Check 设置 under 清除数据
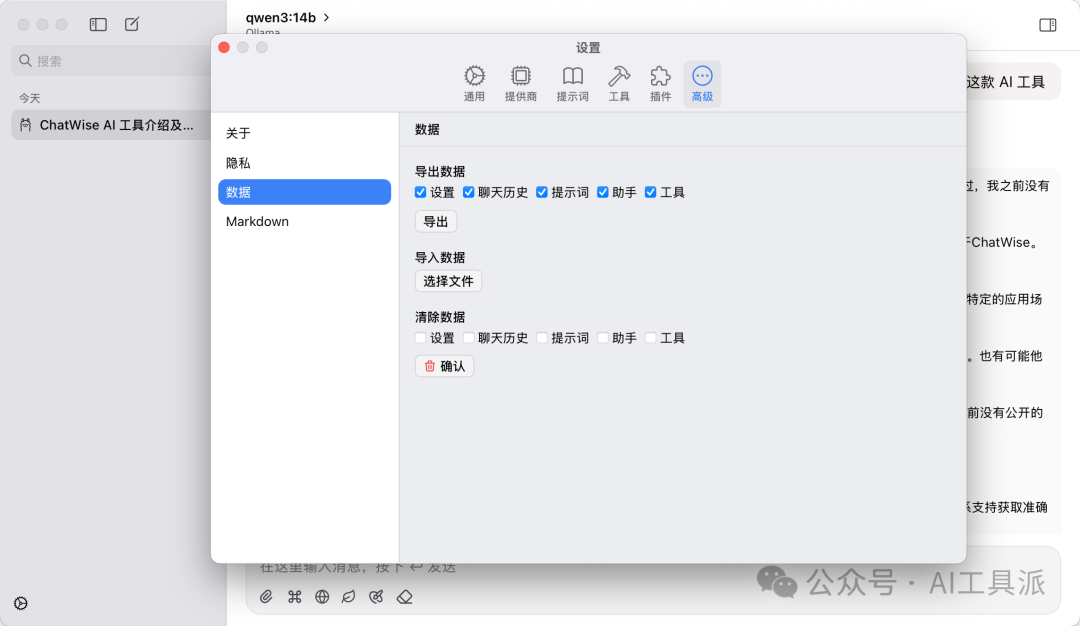1080x626 pixels. 420,337
